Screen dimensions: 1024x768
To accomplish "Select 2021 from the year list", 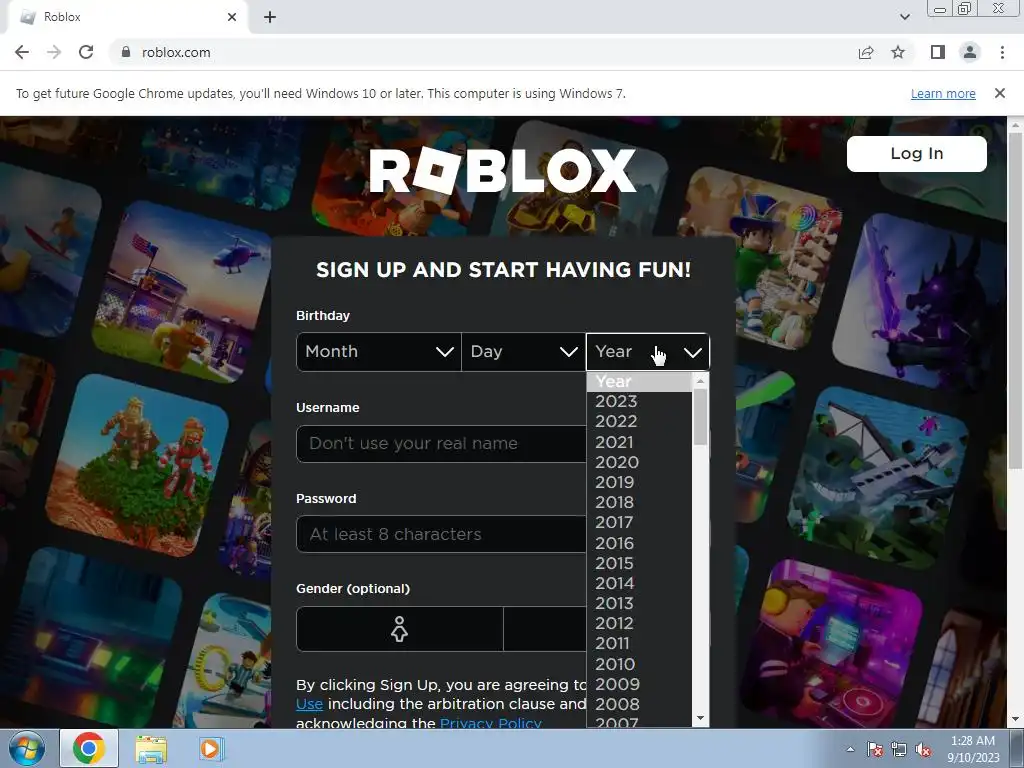I will tap(639, 442).
